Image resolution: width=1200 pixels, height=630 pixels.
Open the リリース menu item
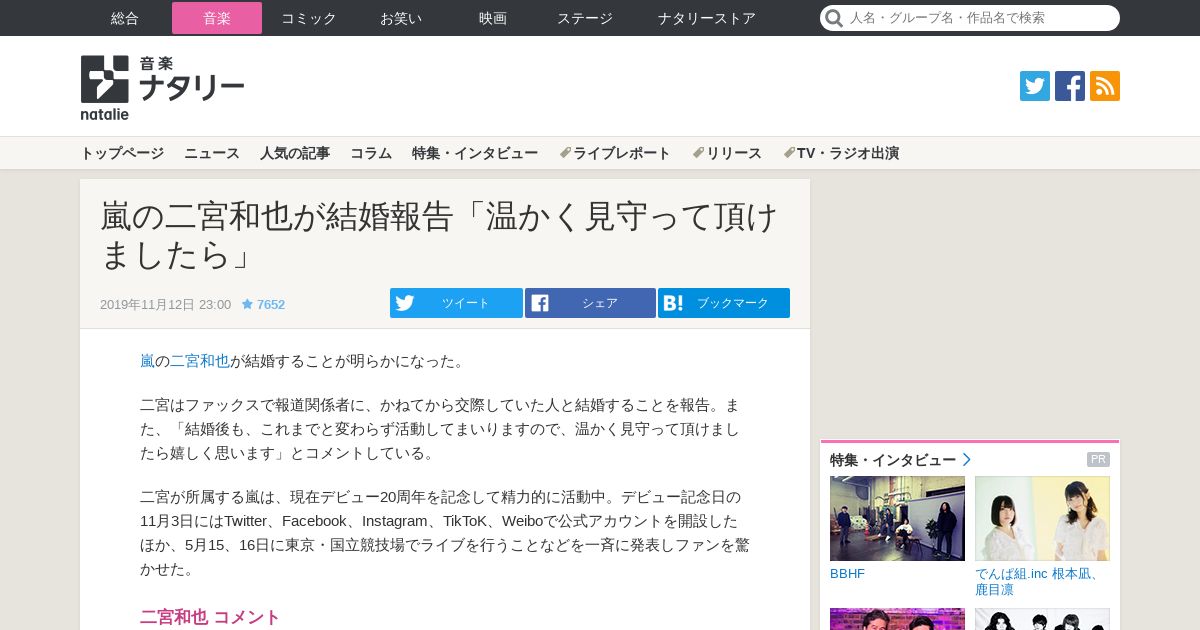coord(727,153)
